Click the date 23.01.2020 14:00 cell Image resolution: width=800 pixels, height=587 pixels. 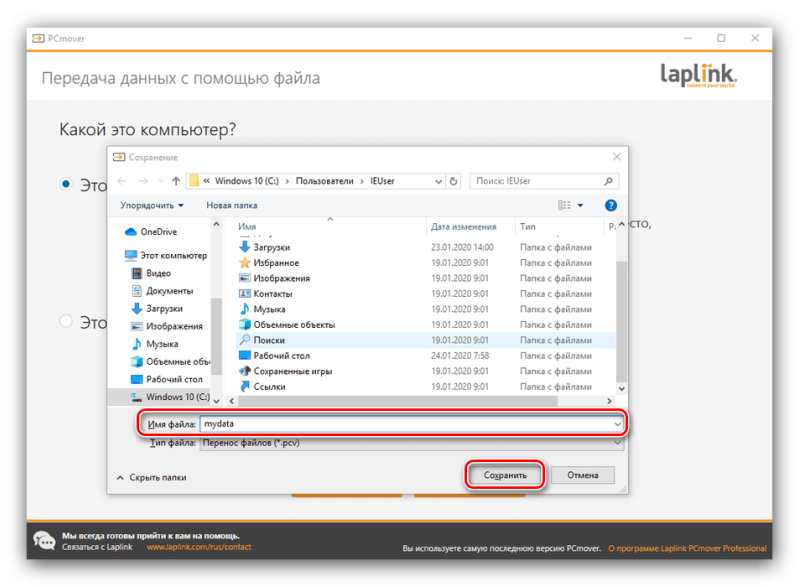click(462, 247)
